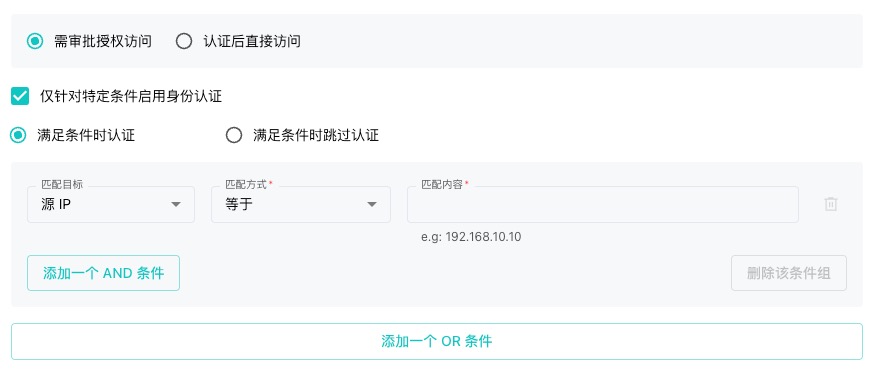Click 添加一个 AND 条件 button
873x372 pixels.
pyautogui.click(x=104, y=273)
